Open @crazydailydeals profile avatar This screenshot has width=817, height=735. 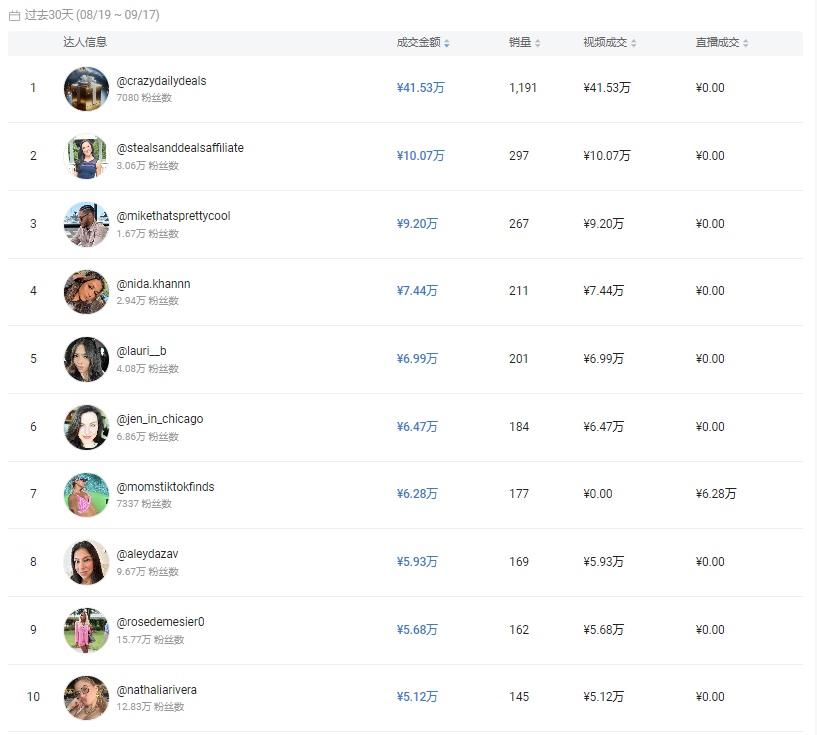pyautogui.click(x=86, y=89)
